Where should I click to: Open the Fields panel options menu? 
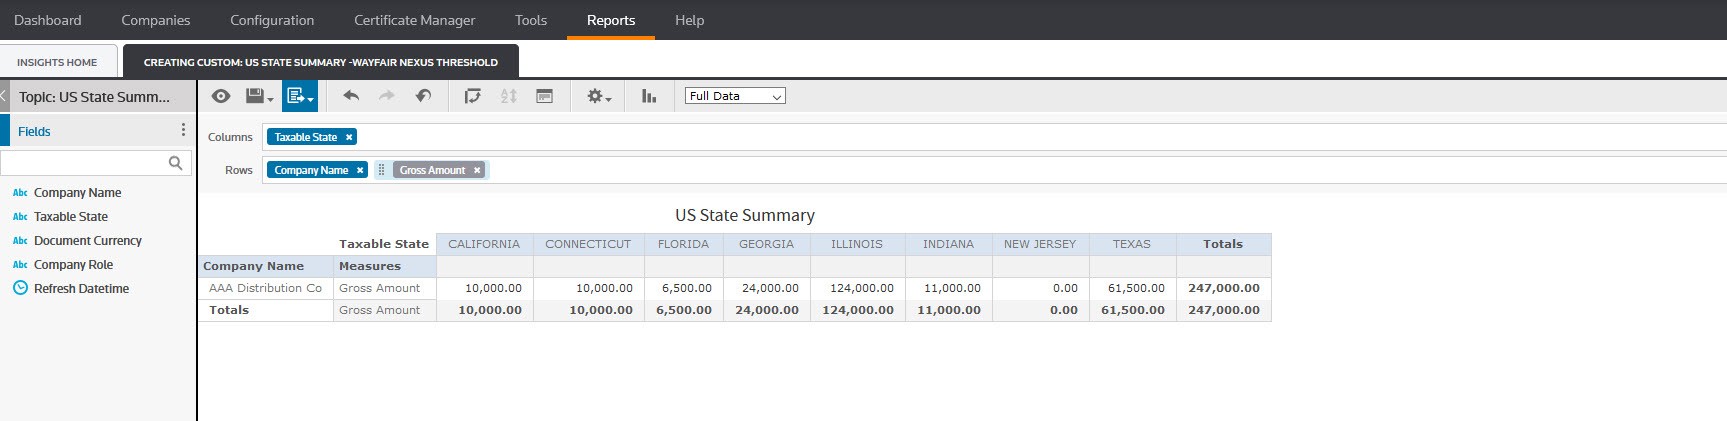[x=183, y=130]
